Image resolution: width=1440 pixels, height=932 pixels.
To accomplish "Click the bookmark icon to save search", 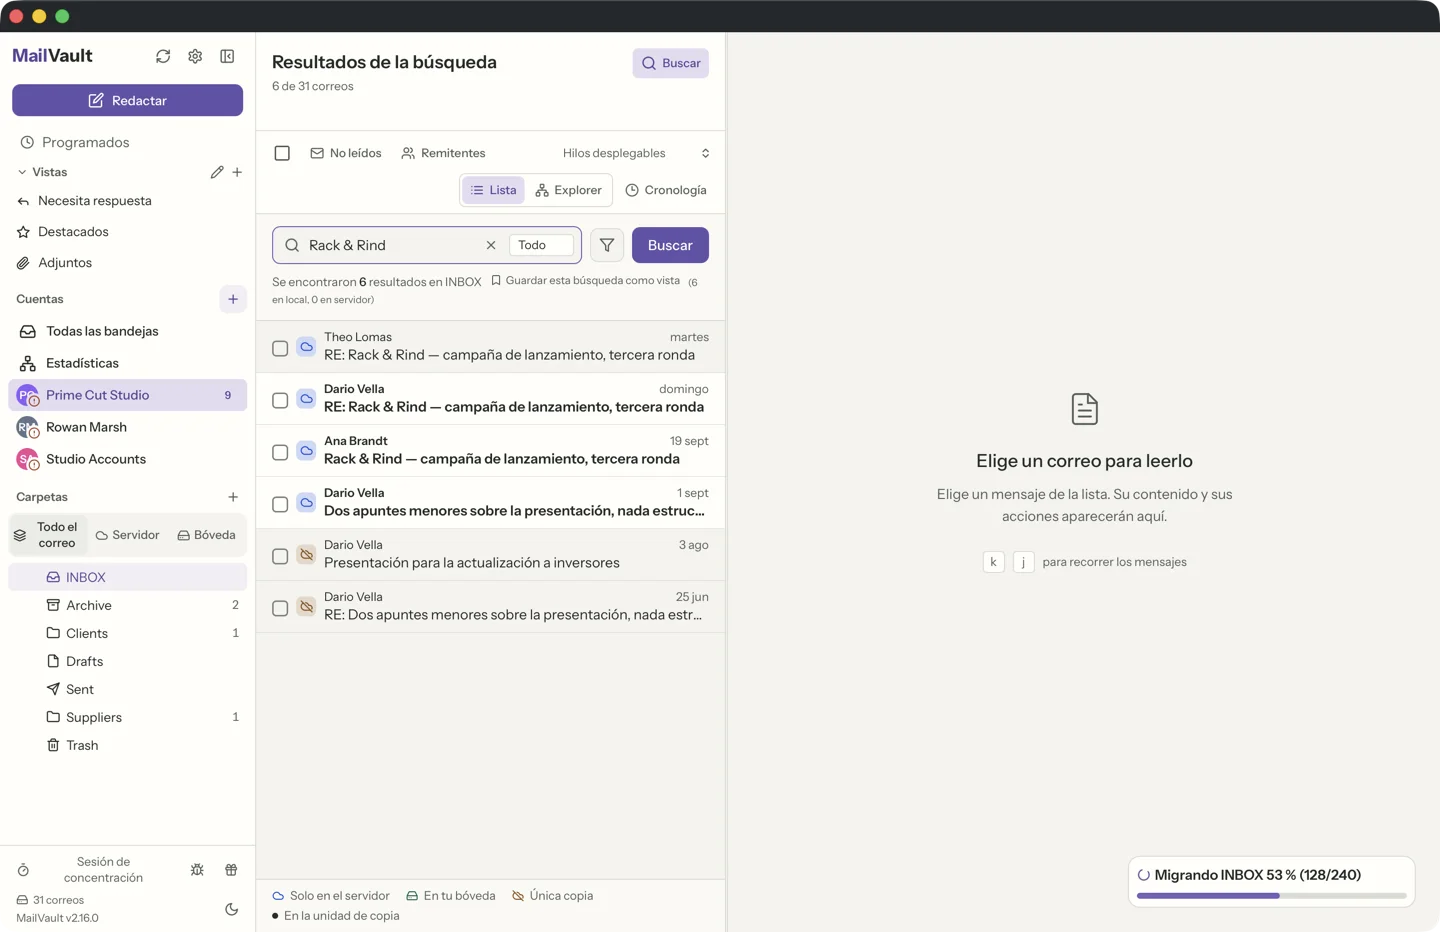I will click(496, 281).
